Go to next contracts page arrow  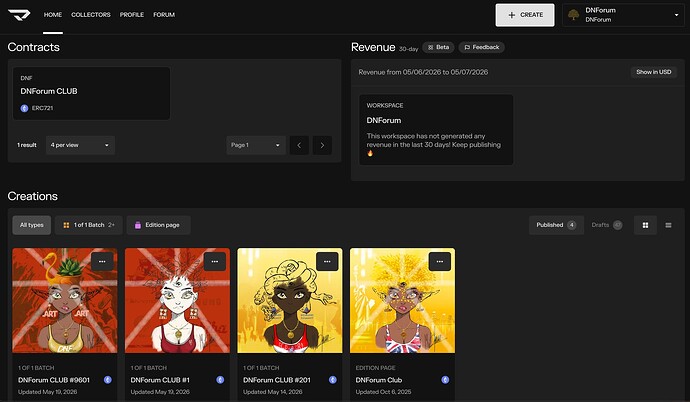(x=322, y=145)
